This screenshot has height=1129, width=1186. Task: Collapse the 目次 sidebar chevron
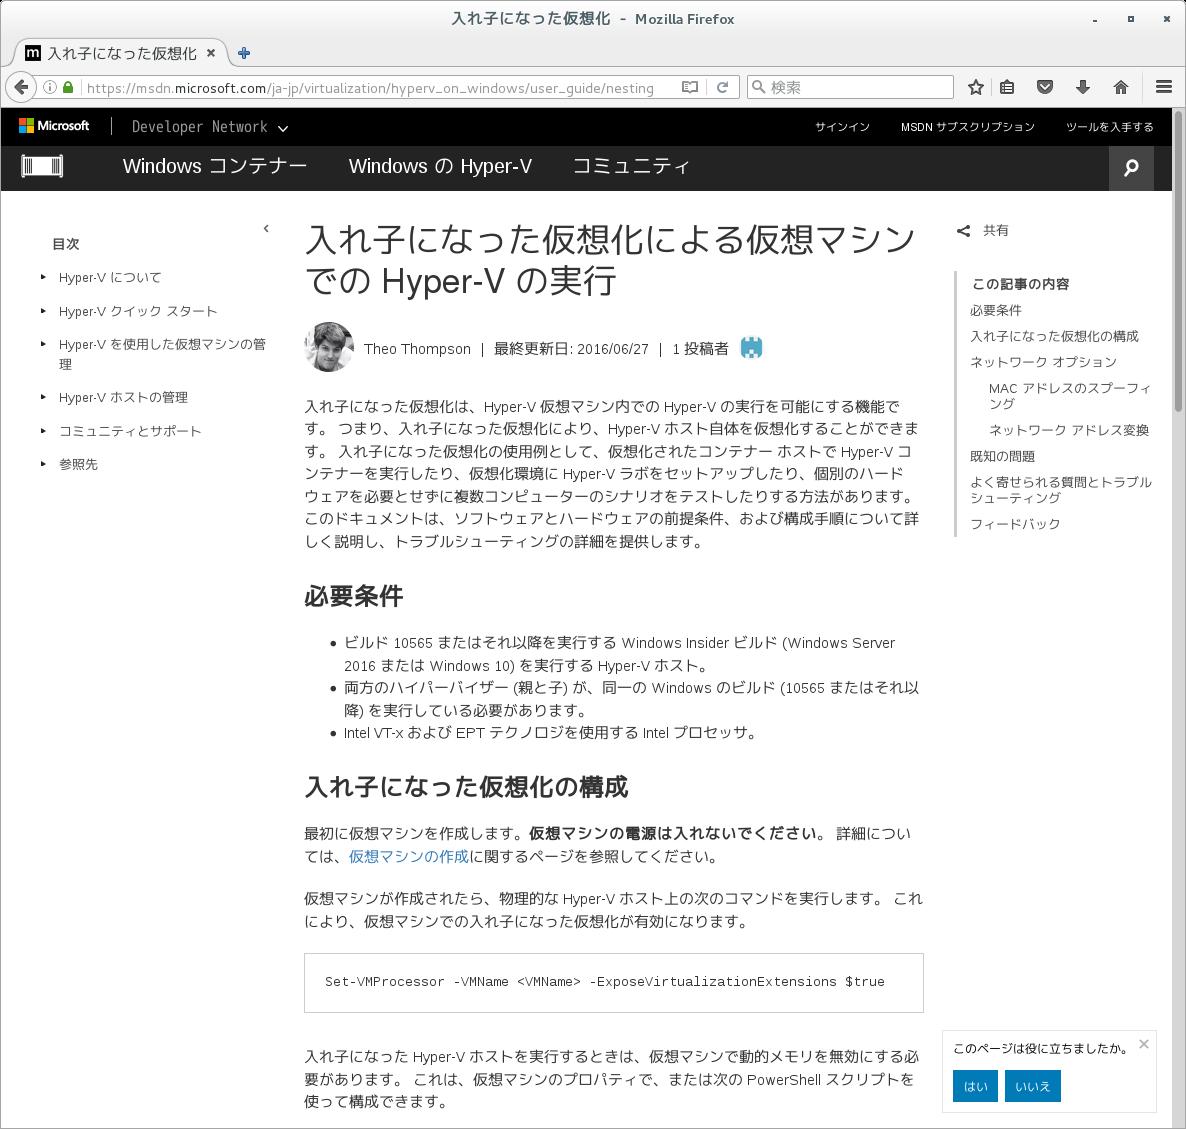(265, 228)
